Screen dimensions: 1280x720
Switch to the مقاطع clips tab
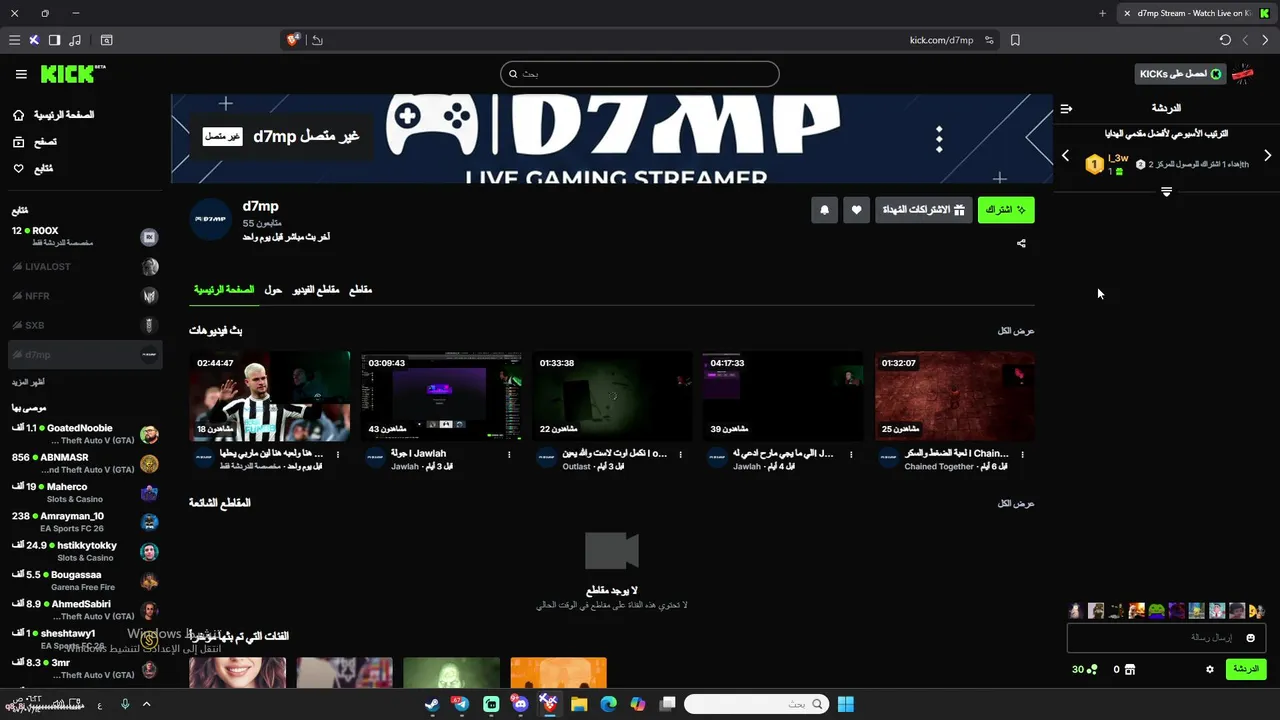pos(360,290)
